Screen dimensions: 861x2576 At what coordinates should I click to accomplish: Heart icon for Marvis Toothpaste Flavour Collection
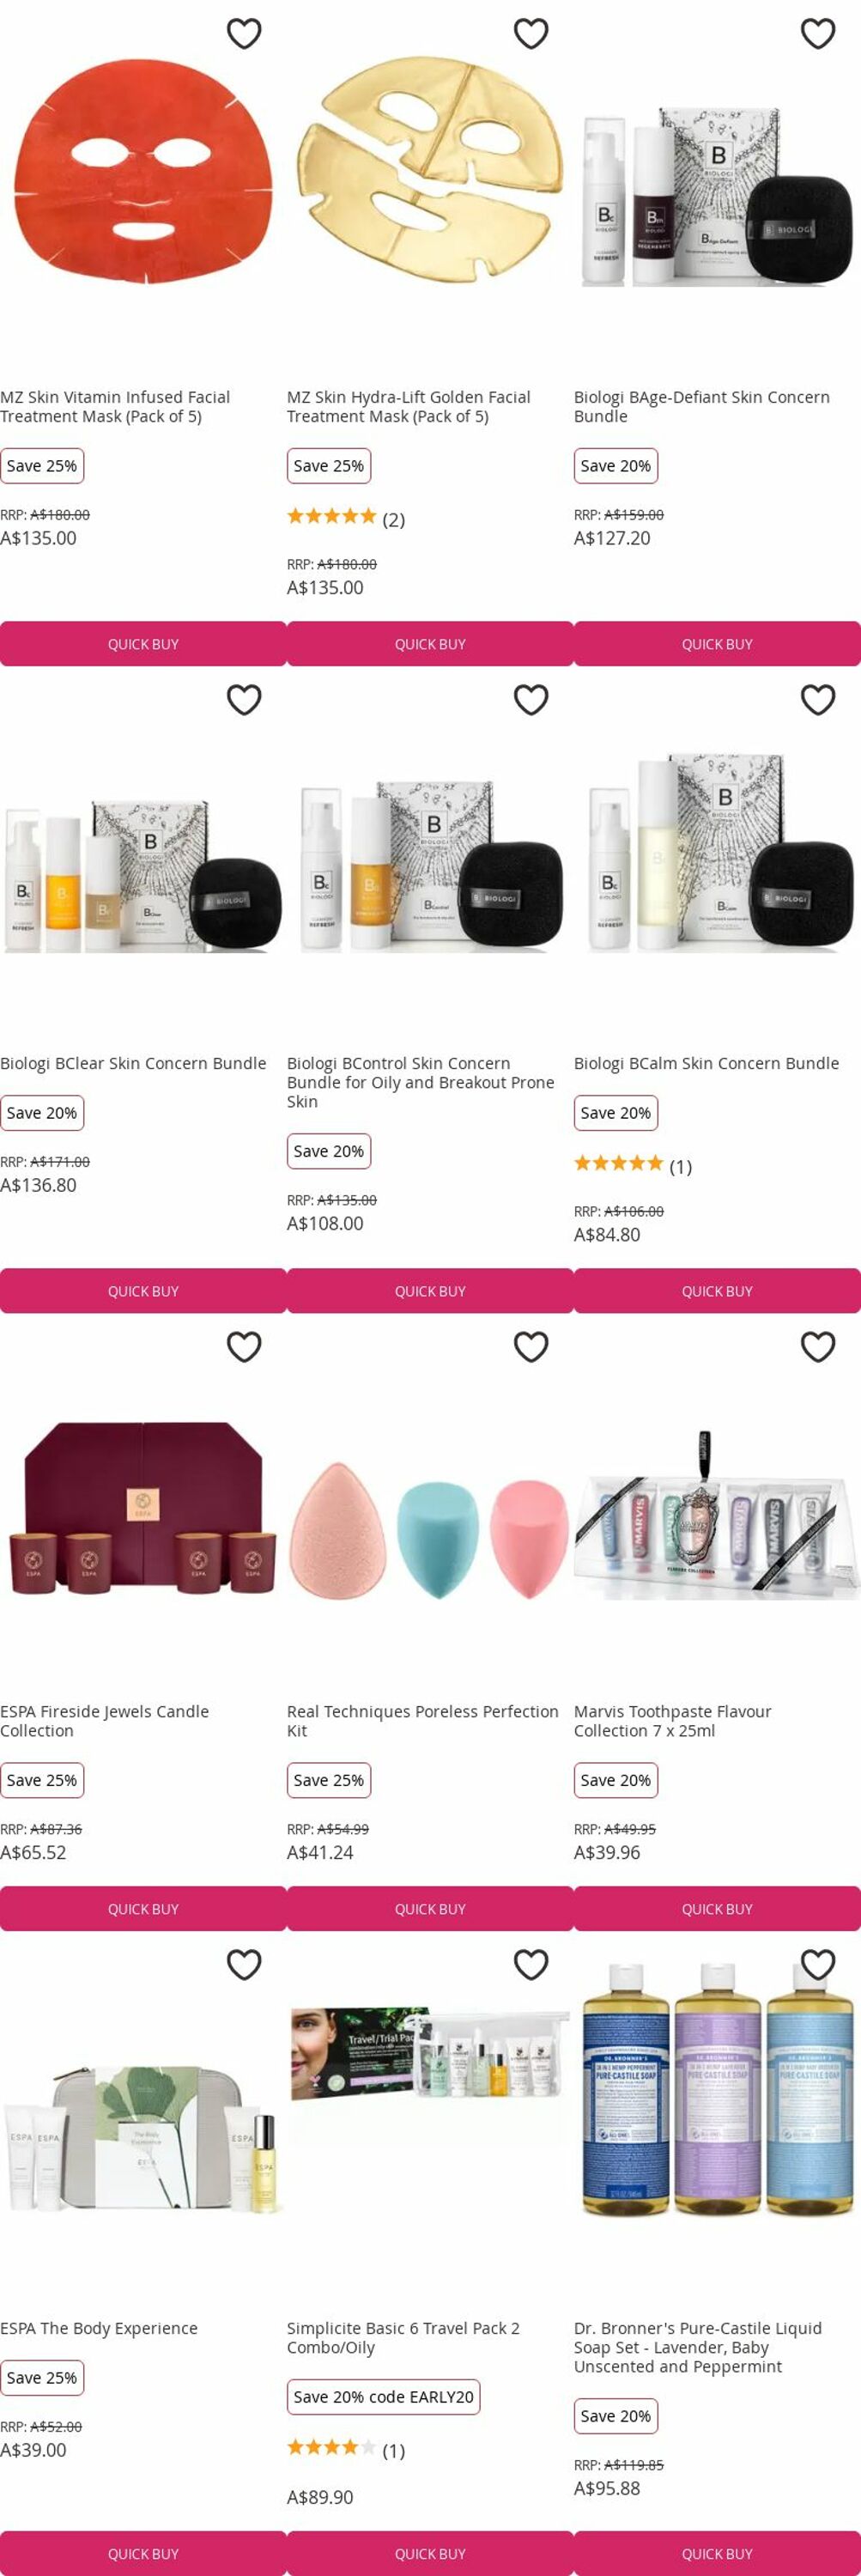coord(818,1347)
